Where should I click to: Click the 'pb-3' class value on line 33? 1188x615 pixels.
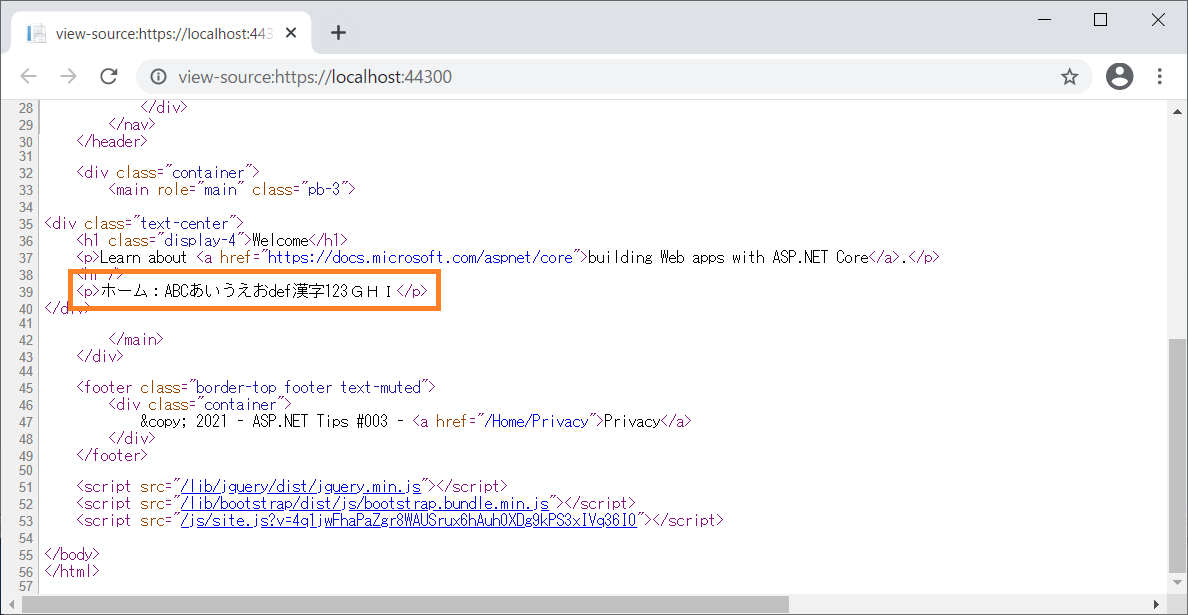click(324, 189)
